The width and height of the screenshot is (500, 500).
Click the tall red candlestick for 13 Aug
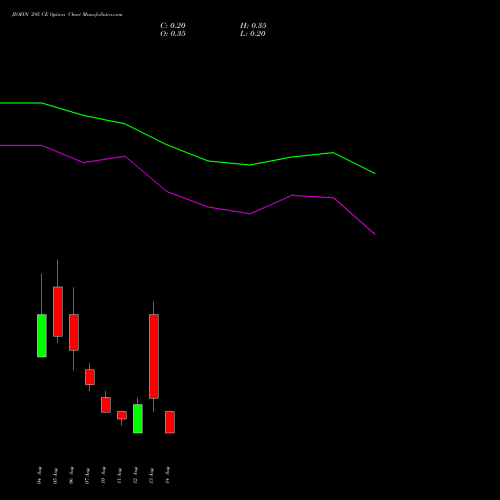pos(154,356)
